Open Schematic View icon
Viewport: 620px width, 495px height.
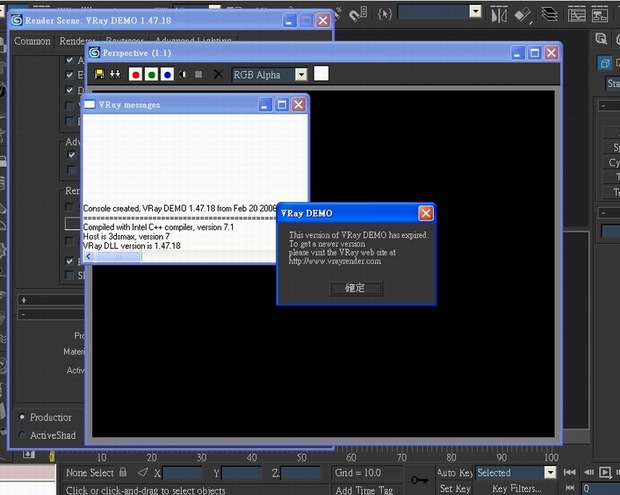point(600,15)
